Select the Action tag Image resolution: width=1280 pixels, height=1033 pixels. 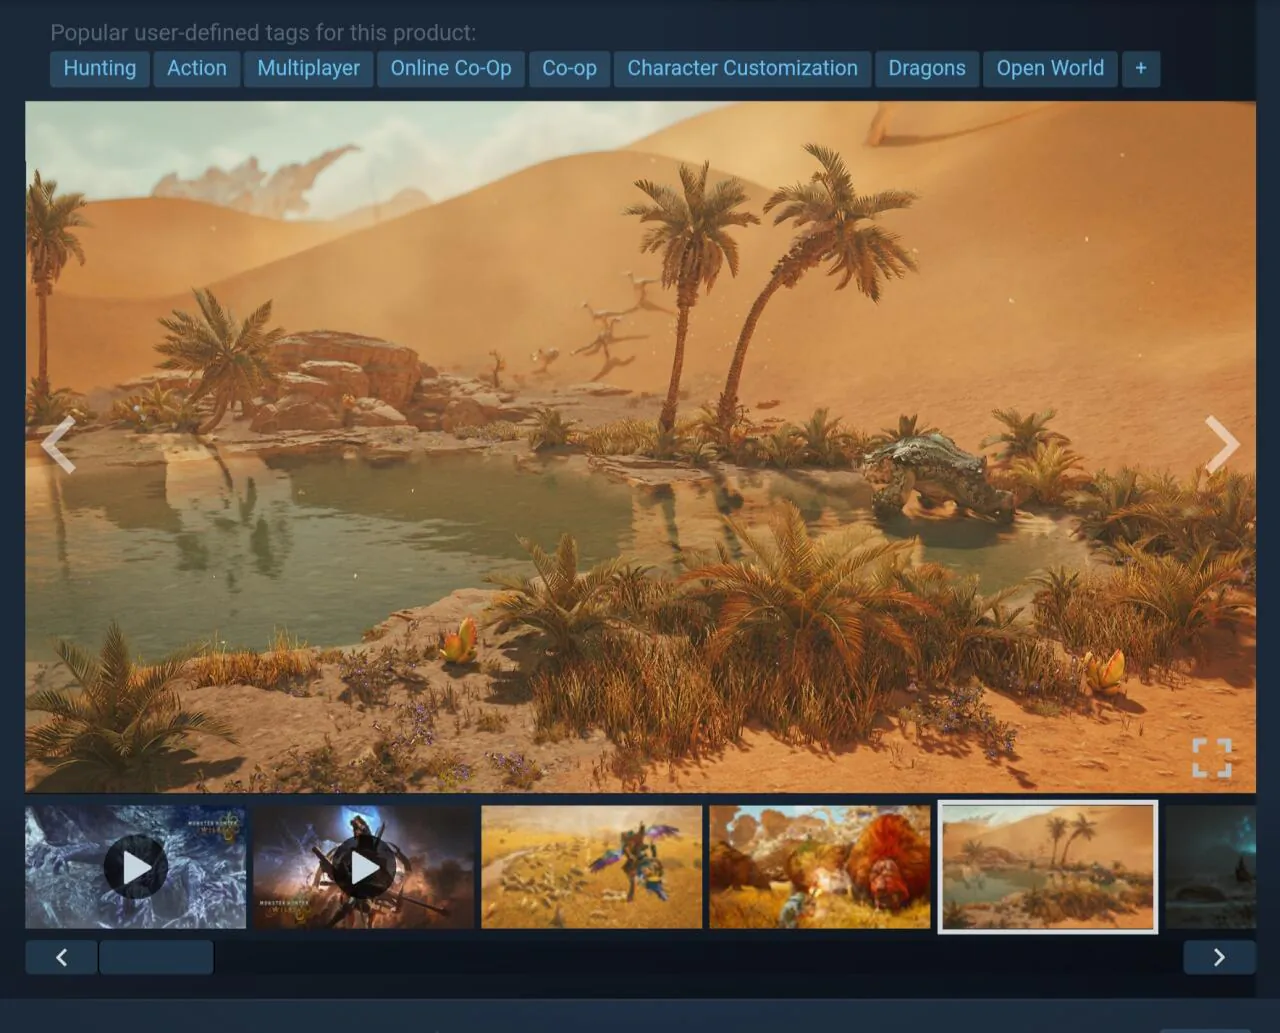197,69
